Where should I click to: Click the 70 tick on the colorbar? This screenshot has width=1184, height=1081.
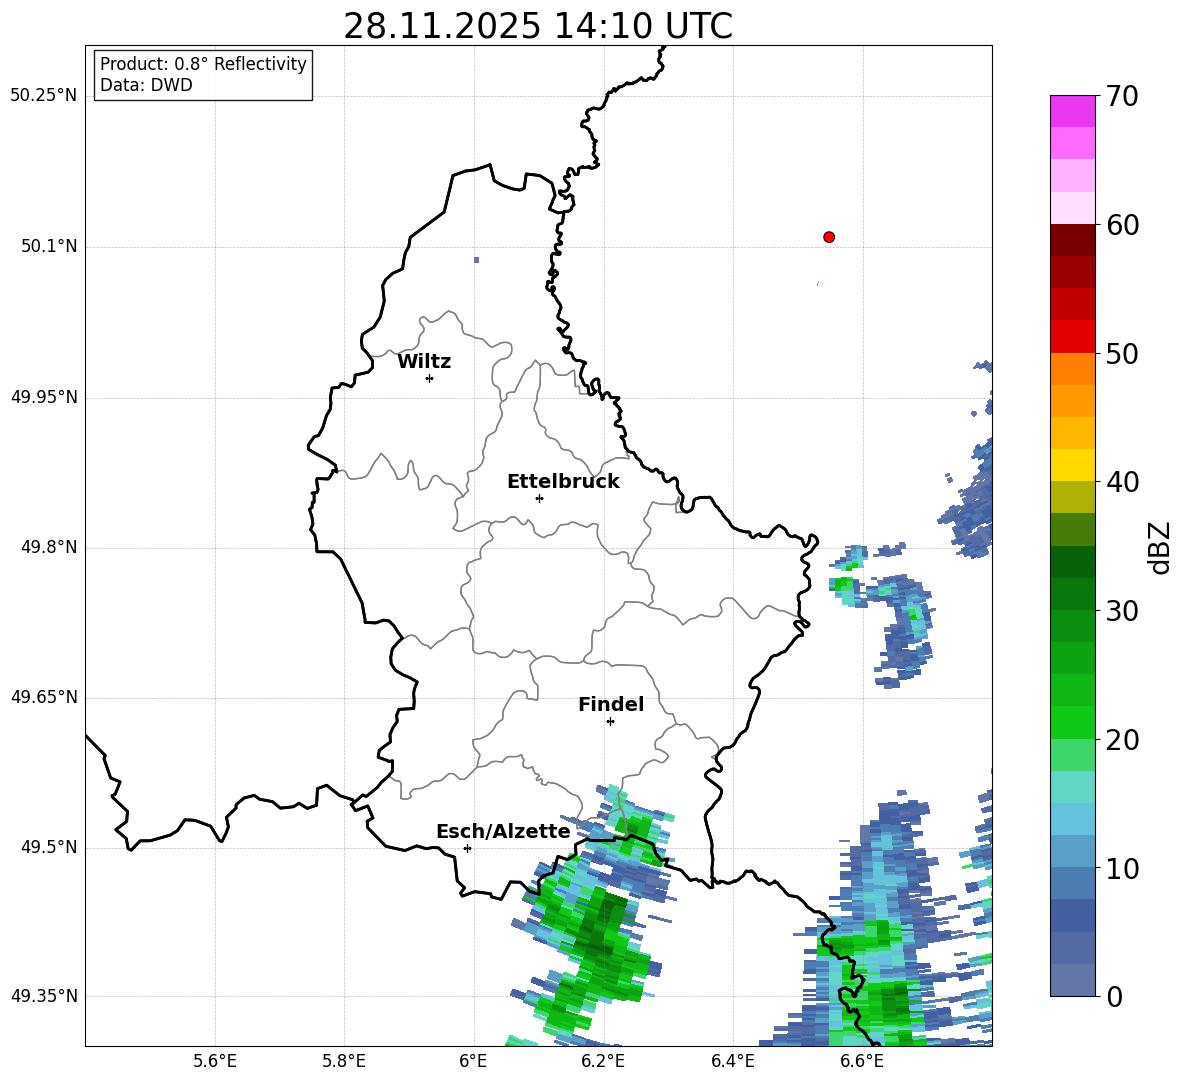pyautogui.click(x=1122, y=97)
